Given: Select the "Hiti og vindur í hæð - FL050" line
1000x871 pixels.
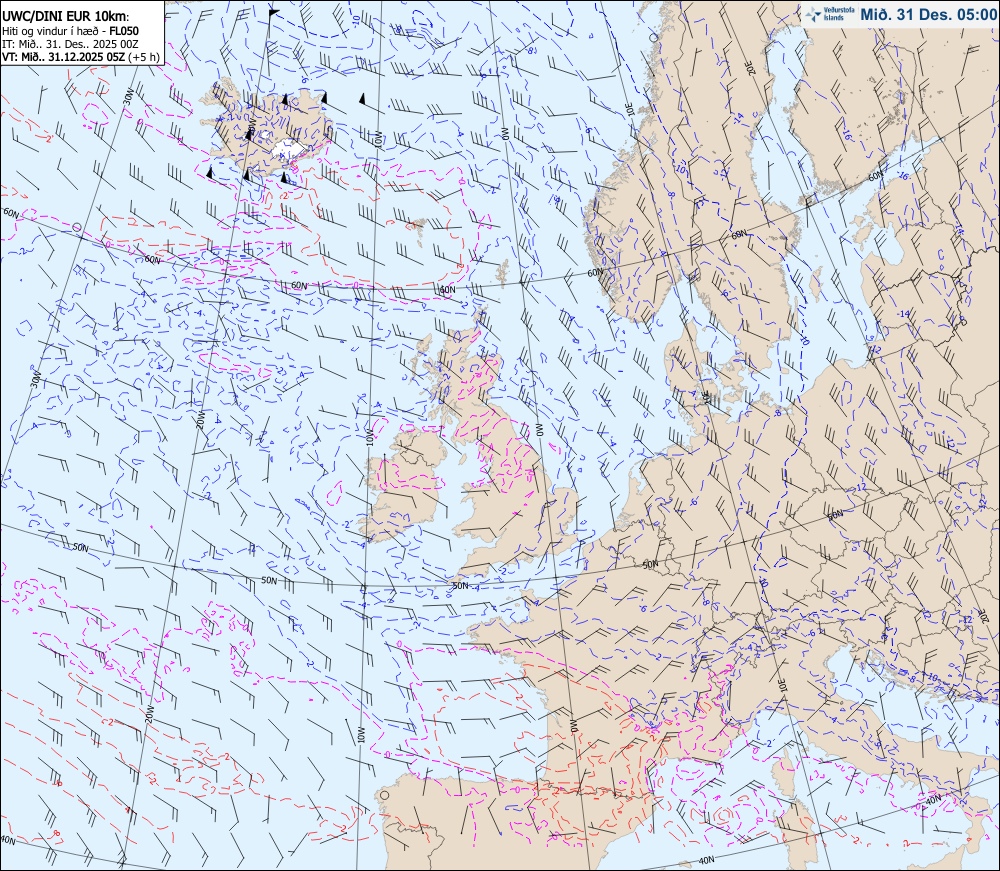Looking at the screenshot, I should coord(70,31).
